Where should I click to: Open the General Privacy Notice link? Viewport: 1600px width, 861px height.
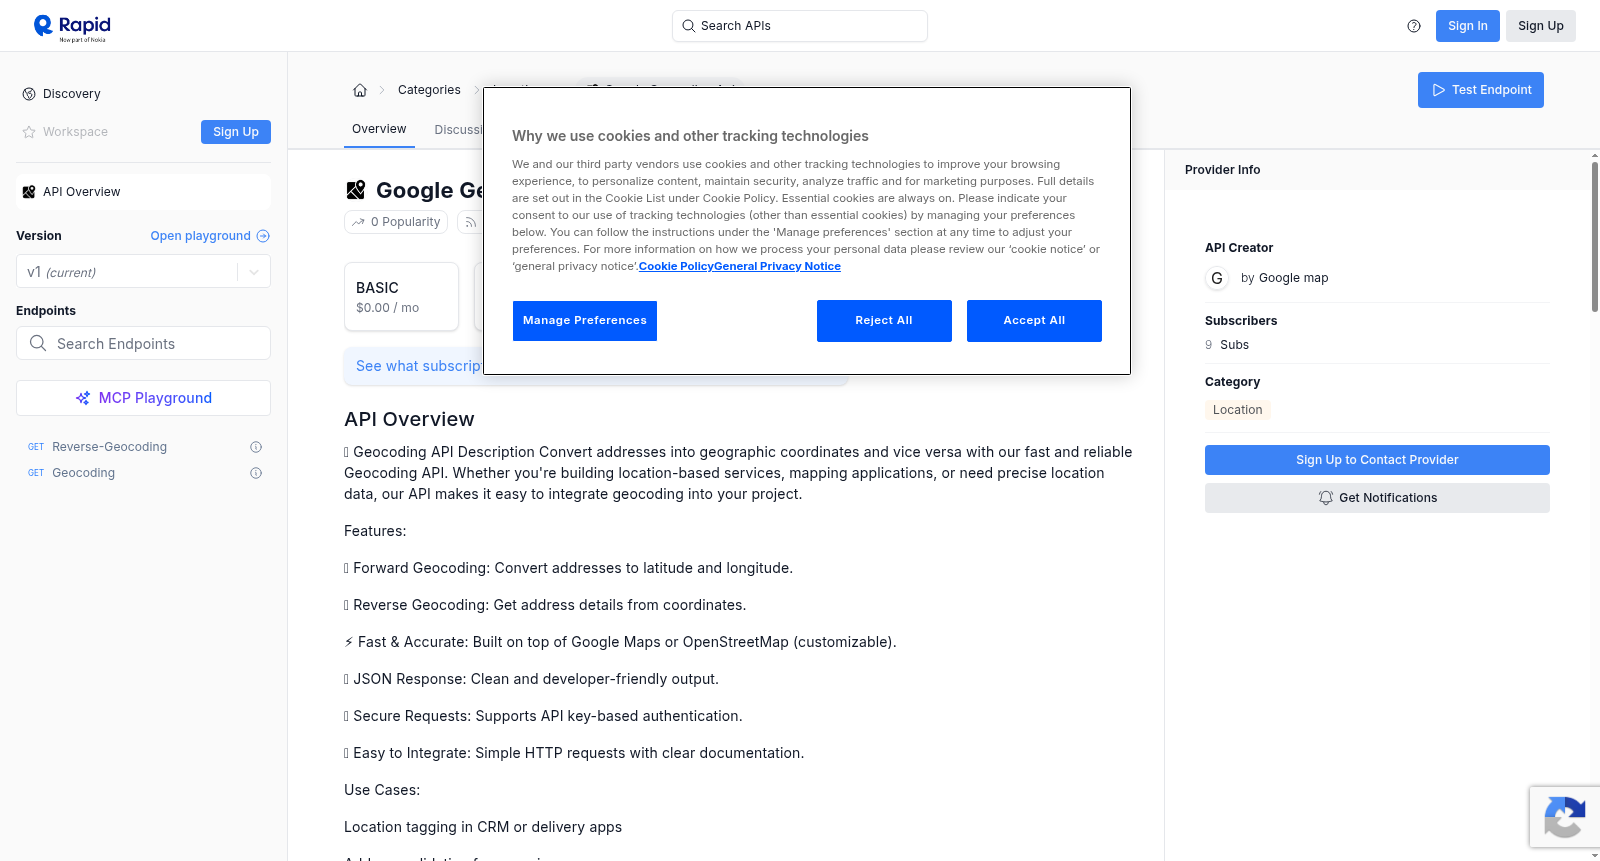coord(777,266)
